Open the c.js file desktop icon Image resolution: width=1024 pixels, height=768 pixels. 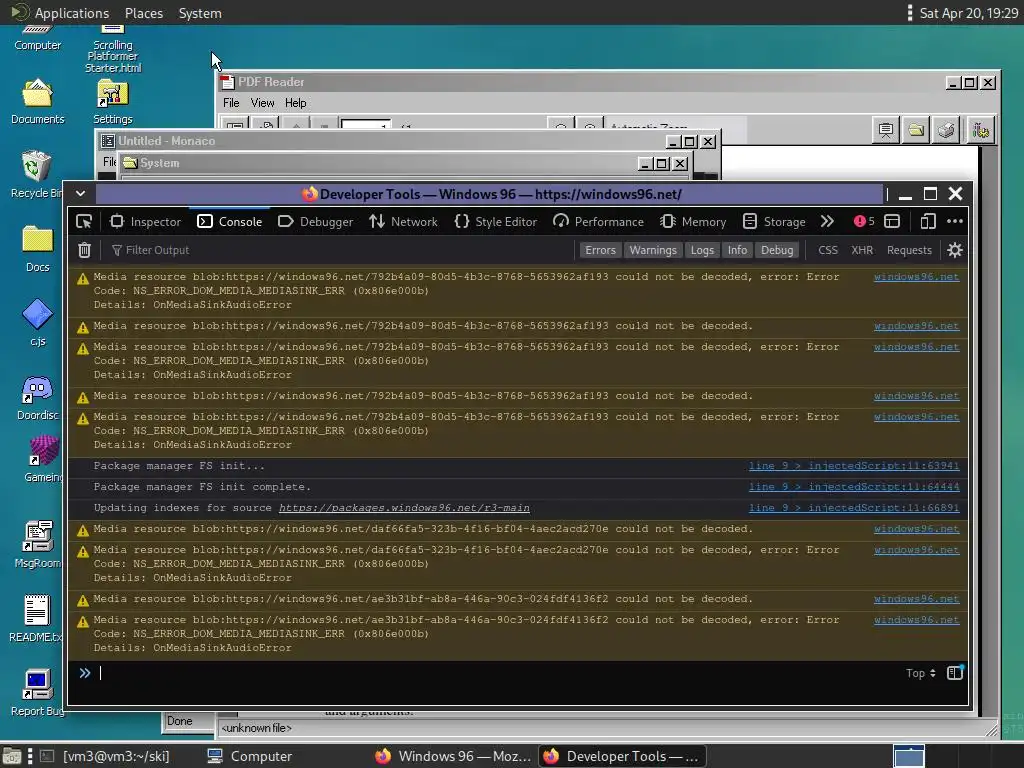coord(37,323)
